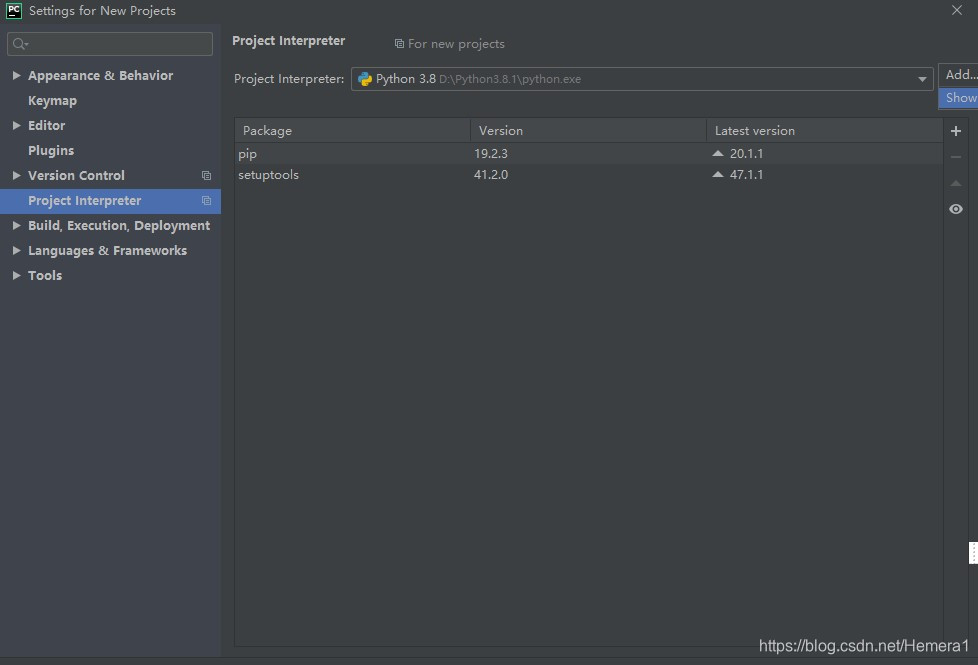
Task: Open the Plugins settings page
Action: click(51, 150)
